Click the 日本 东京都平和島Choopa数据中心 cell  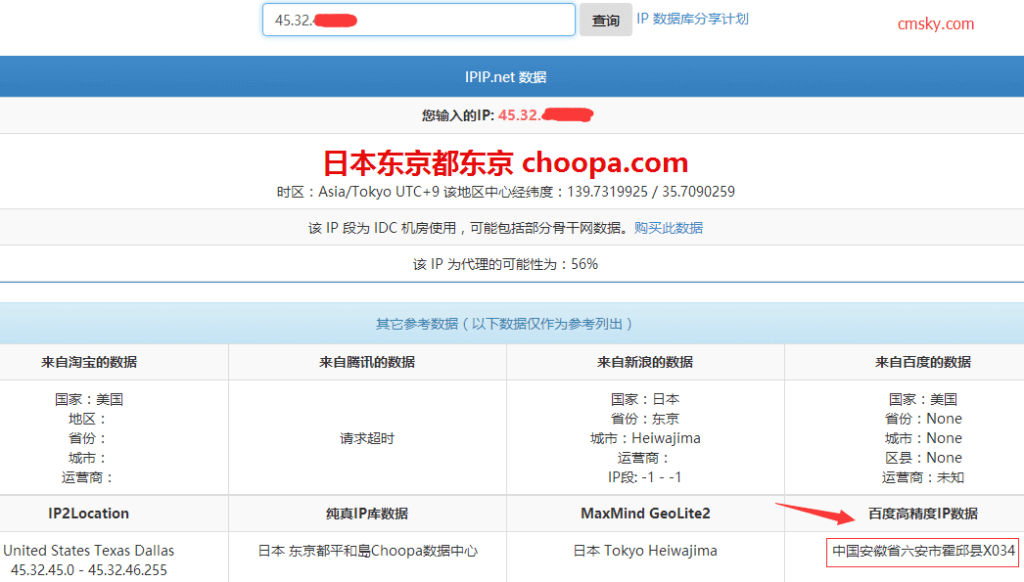click(x=368, y=551)
